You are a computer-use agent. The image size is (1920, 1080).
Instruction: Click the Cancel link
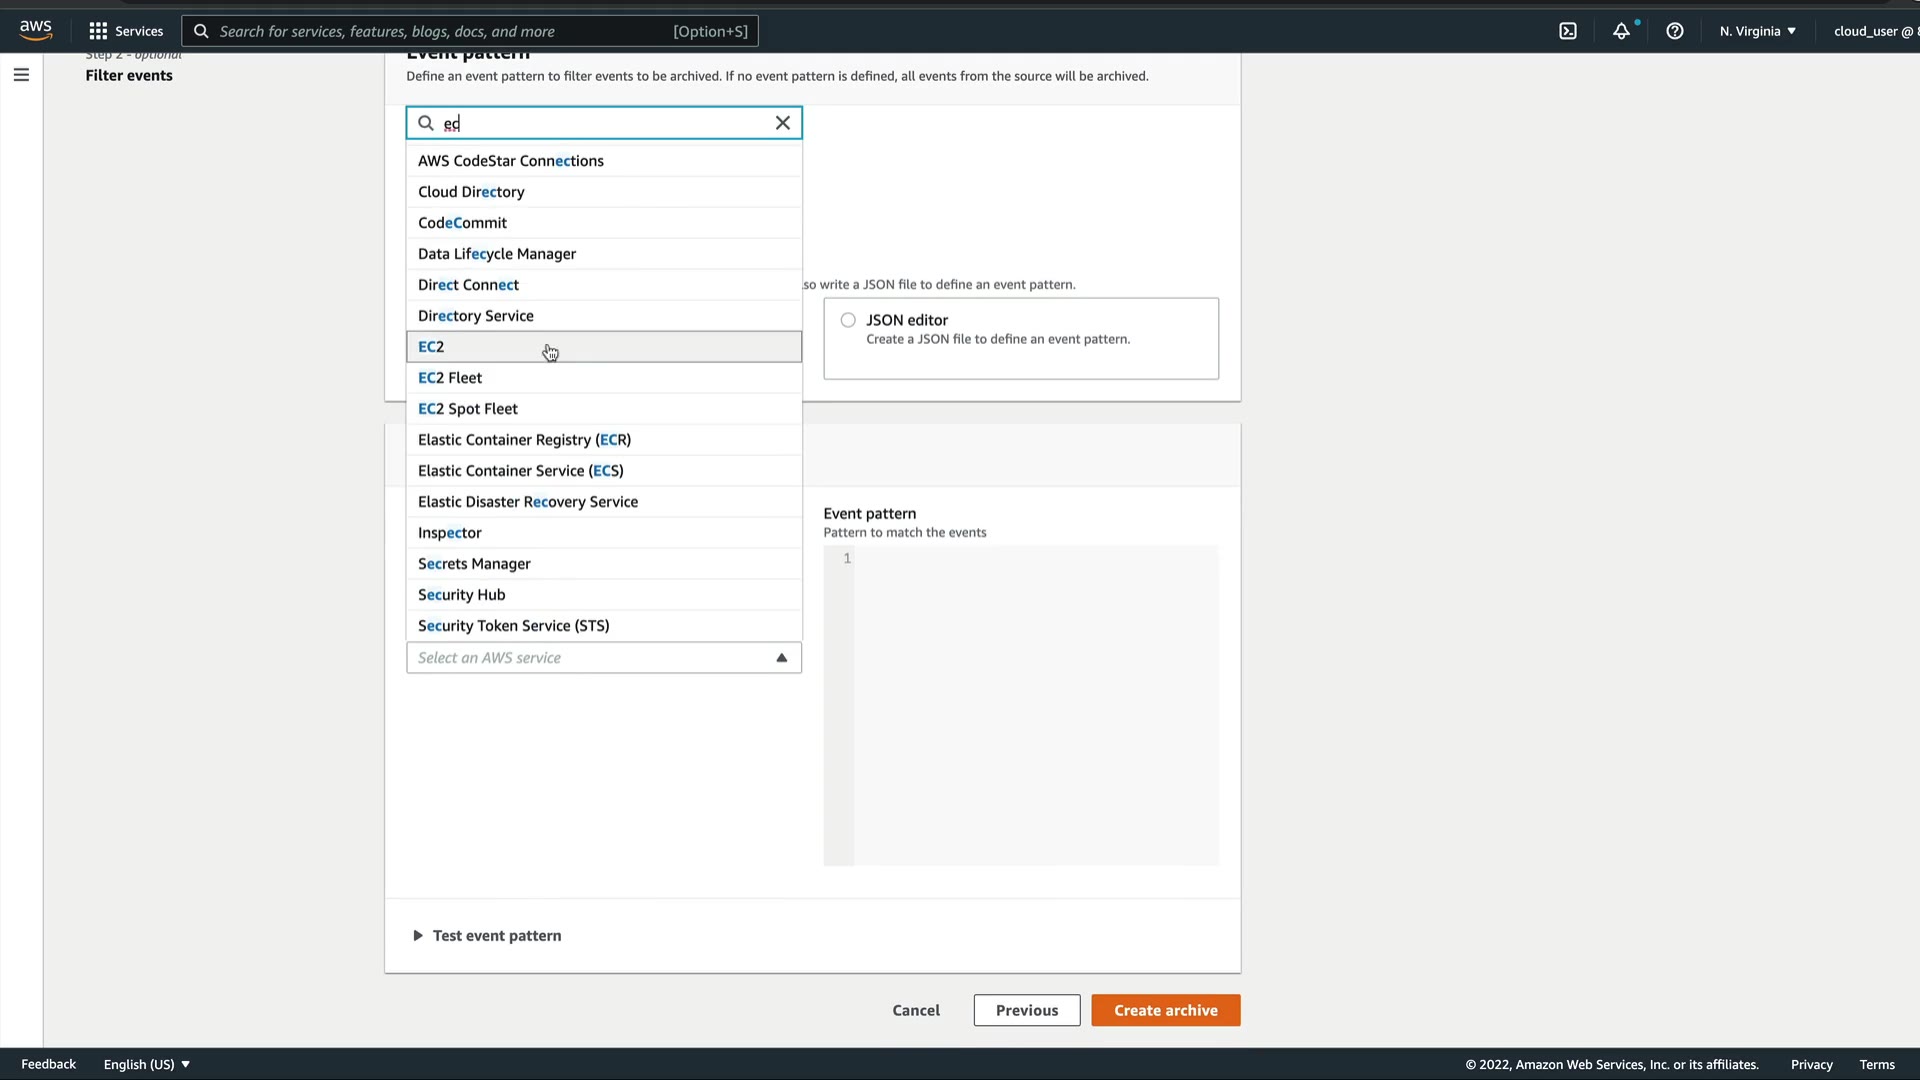point(916,1010)
